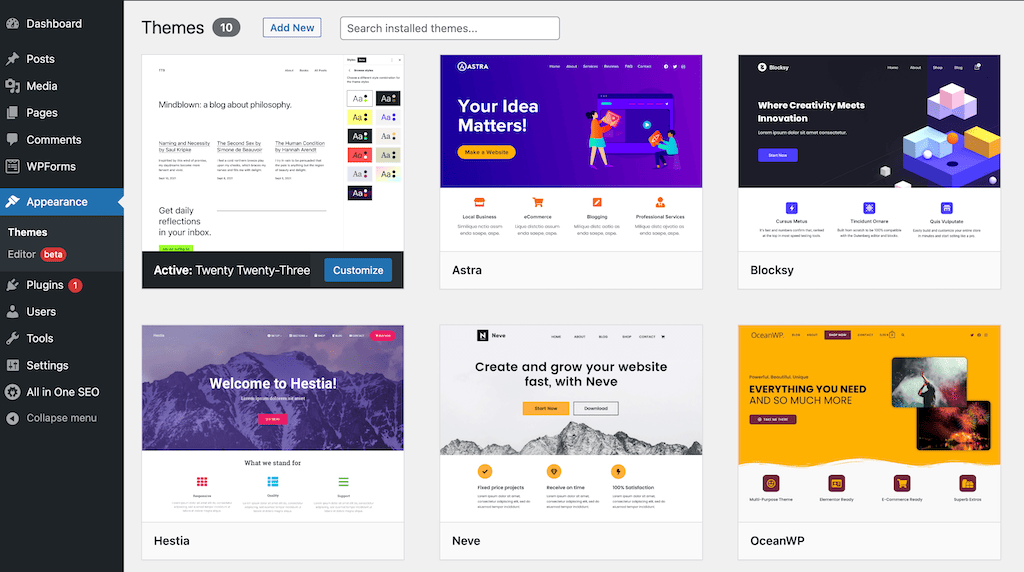Click the Hestia theme name
This screenshot has height=572, width=1024.
coord(172,541)
